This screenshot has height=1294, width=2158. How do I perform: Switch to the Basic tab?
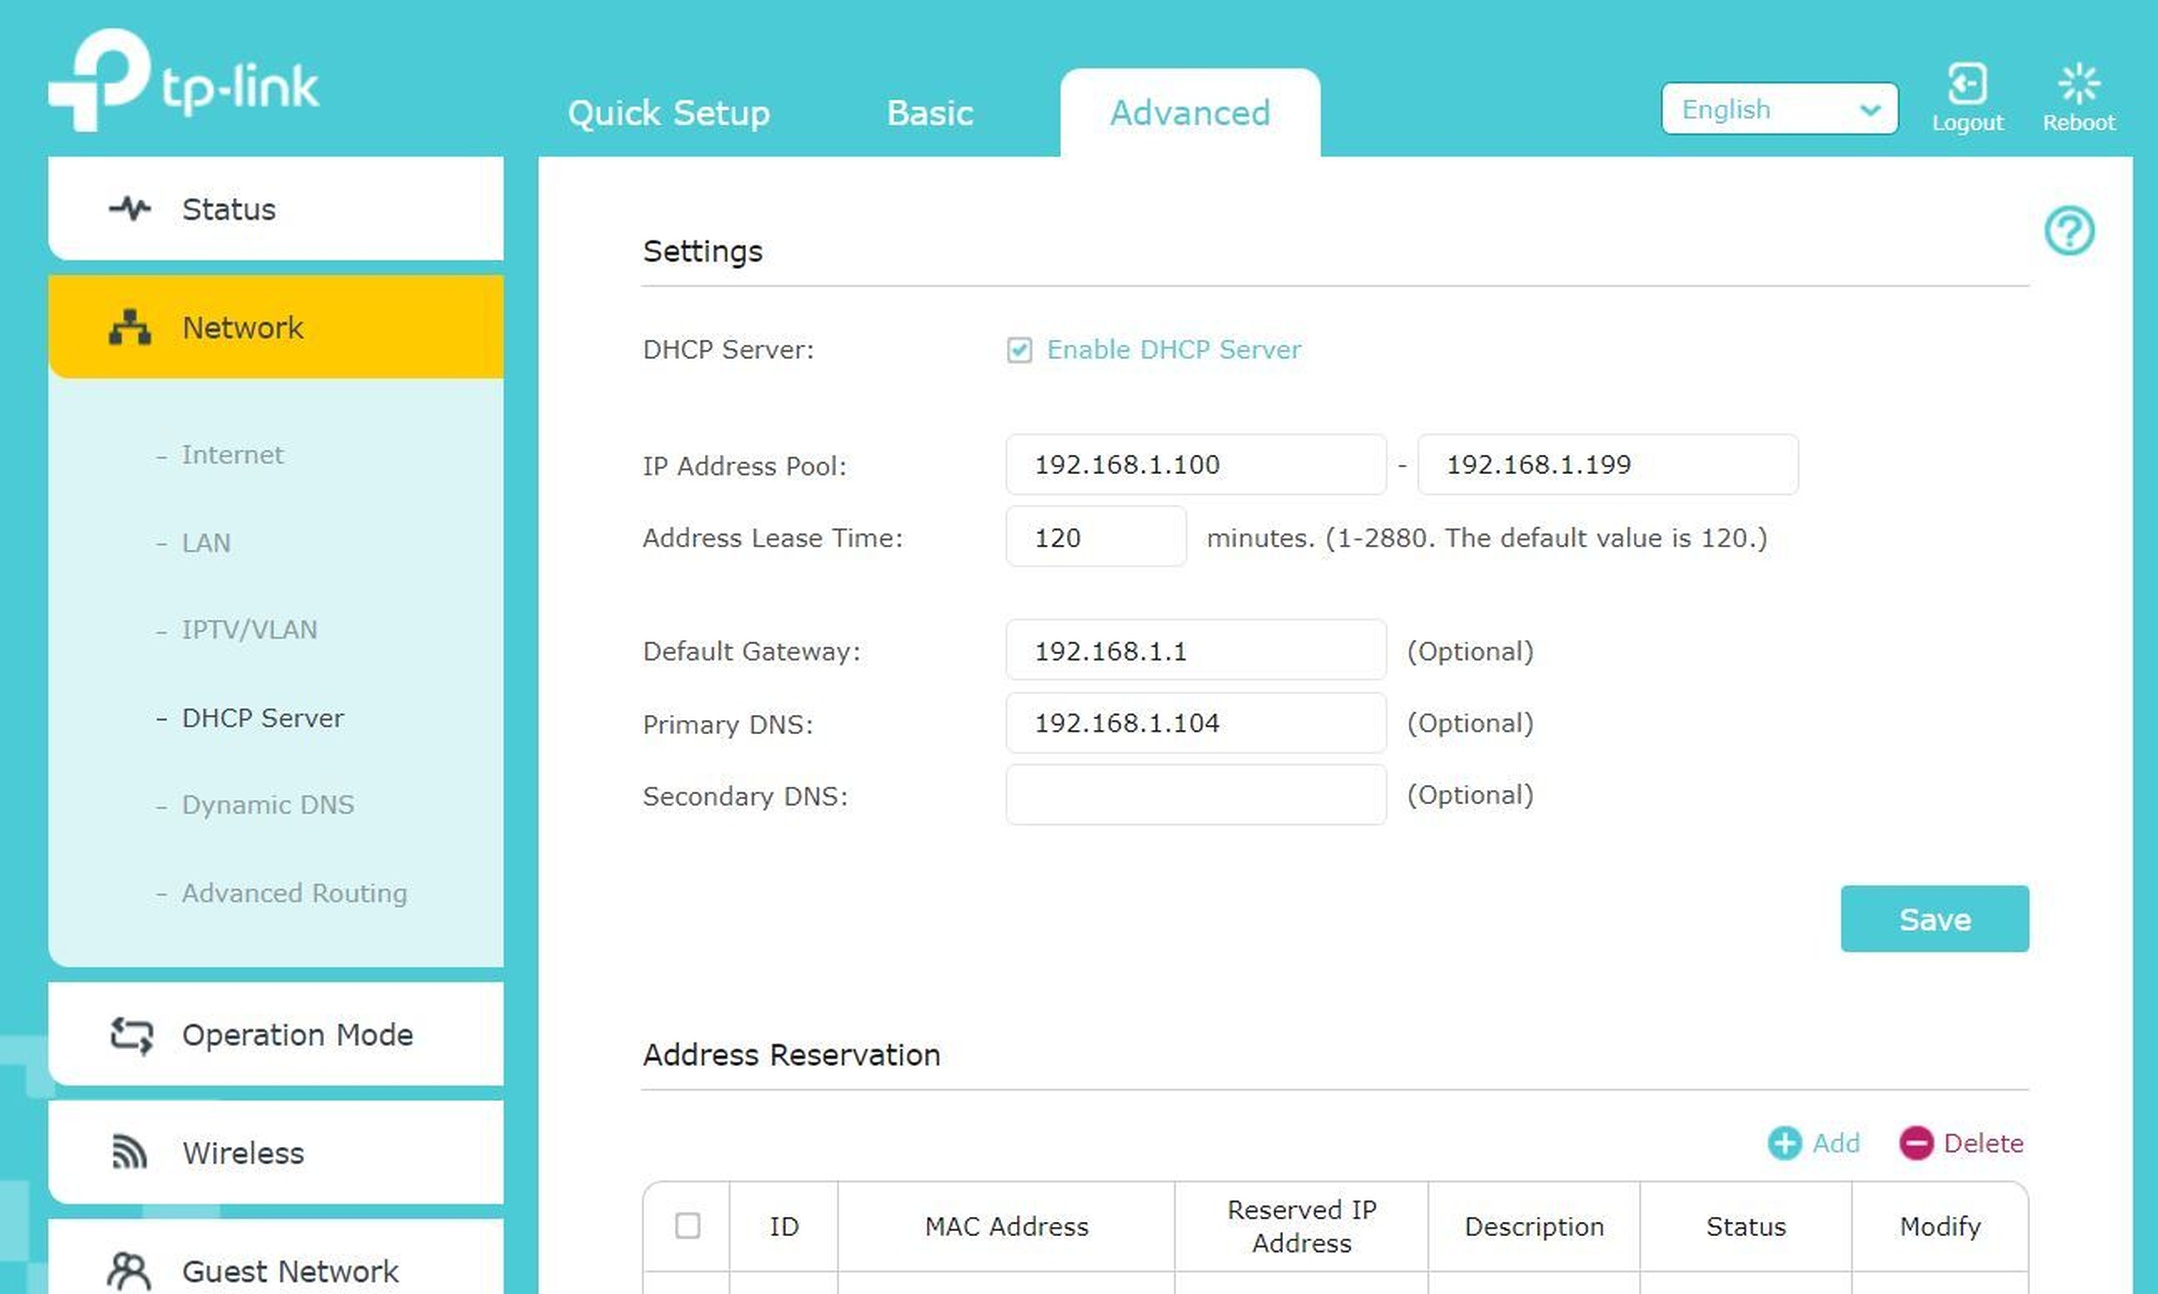[x=930, y=113]
